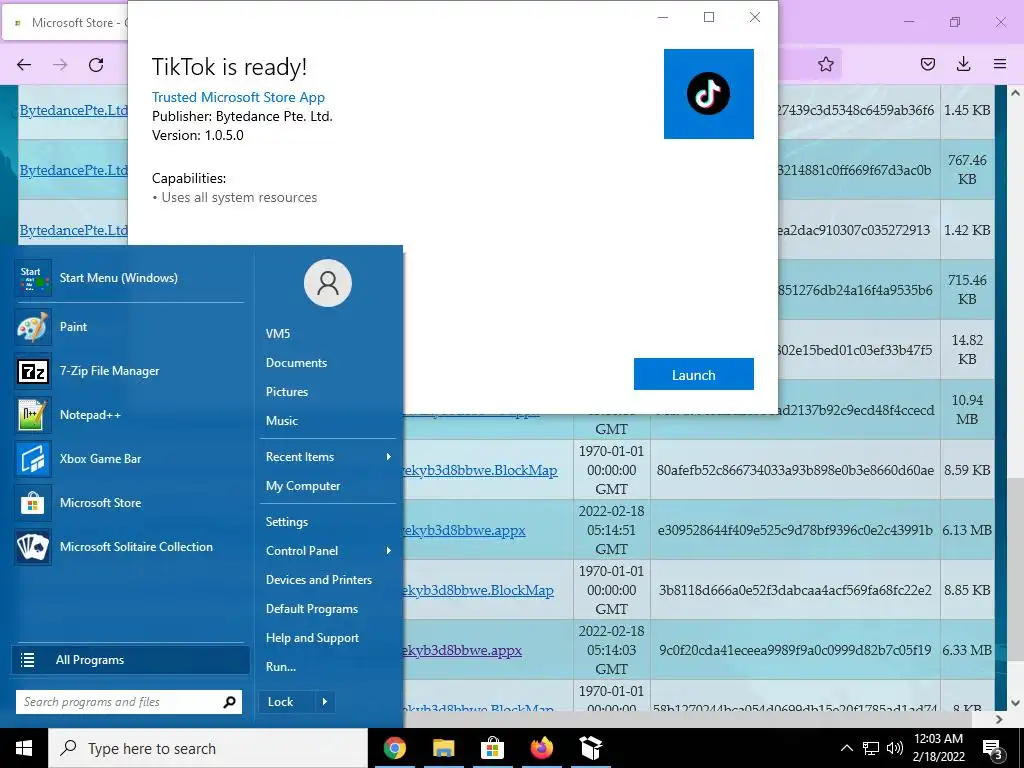This screenshot has width=1024, height=768.
Task: Open BytedancePte.Ltd link beside 1.45 KB row
Action: [73, 110]
